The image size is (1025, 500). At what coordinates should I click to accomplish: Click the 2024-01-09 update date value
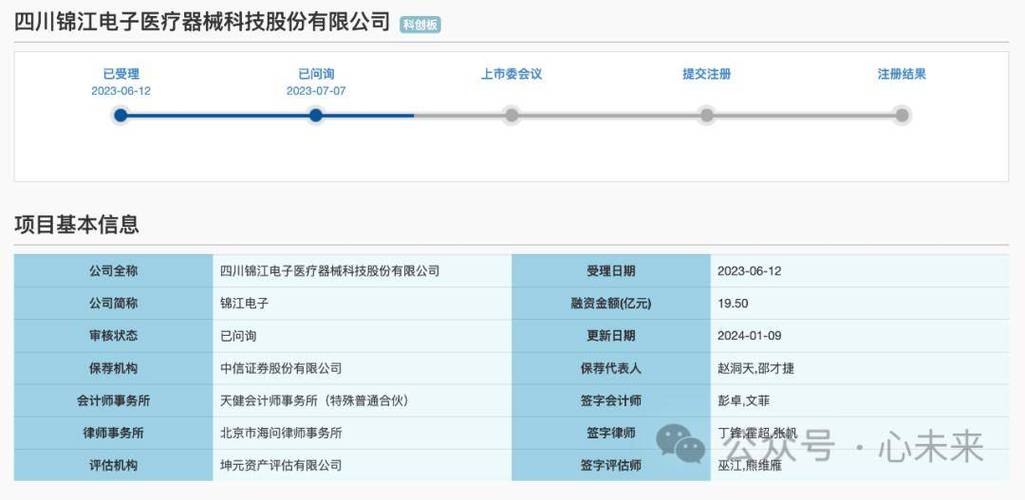tap(749, 336)
